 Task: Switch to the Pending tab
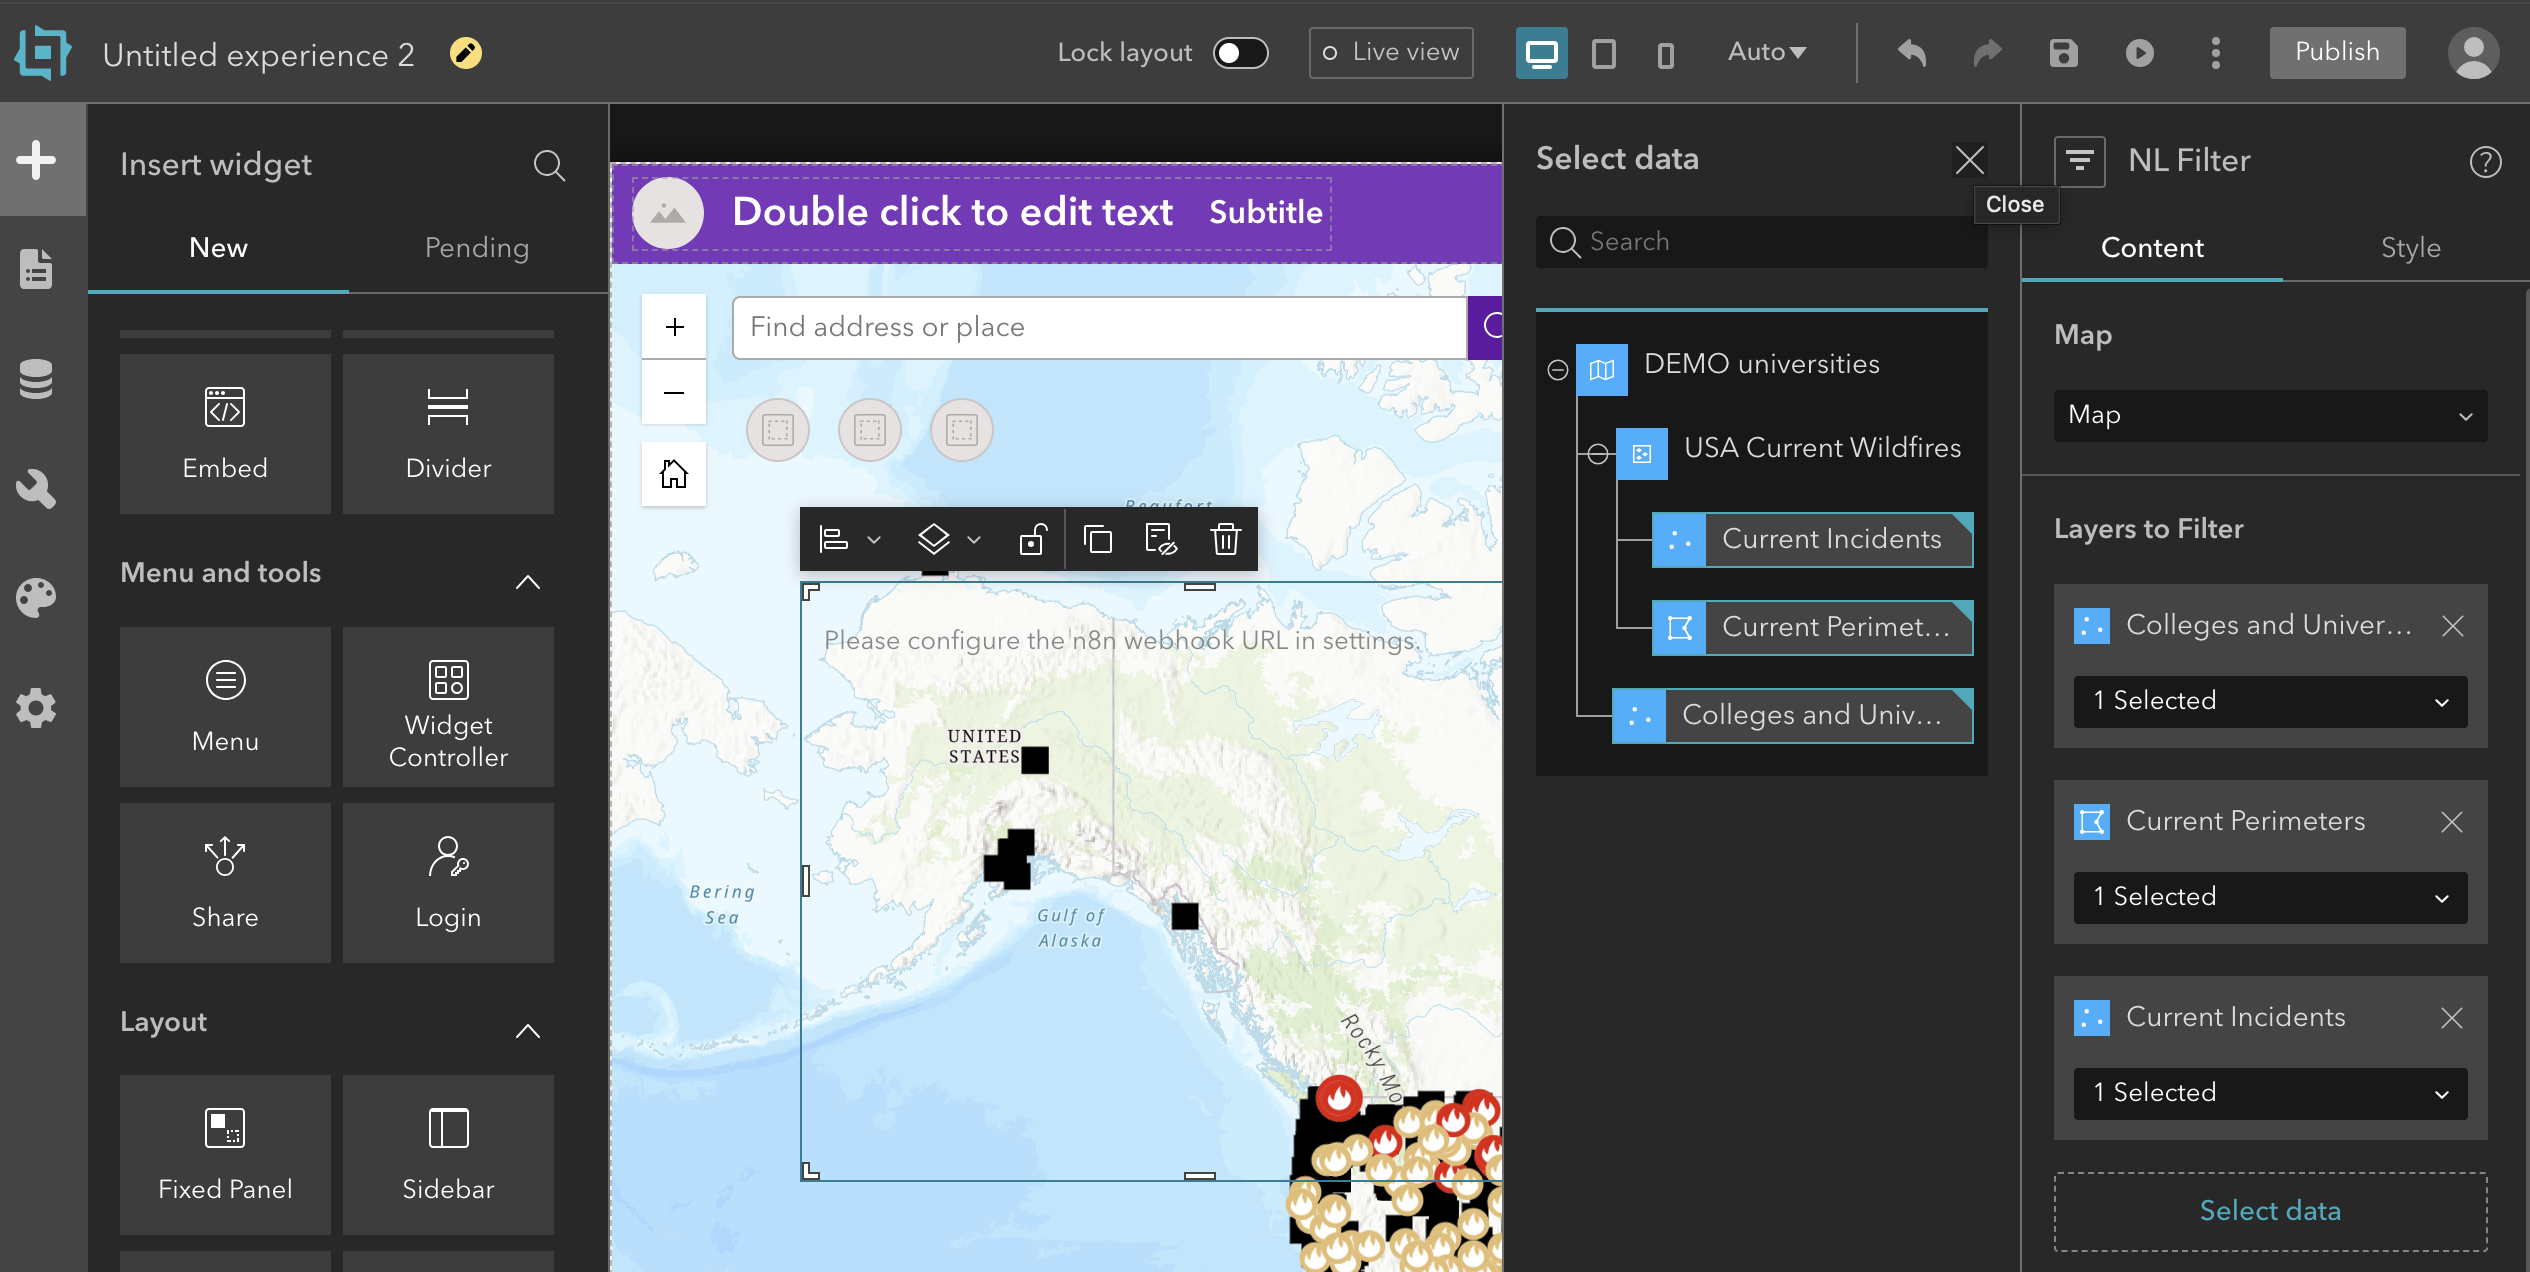tap(476, 248)
